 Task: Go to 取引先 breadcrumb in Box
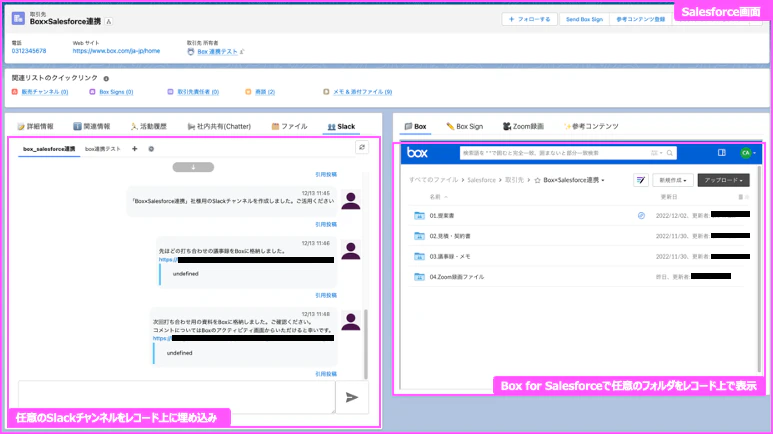514,180
